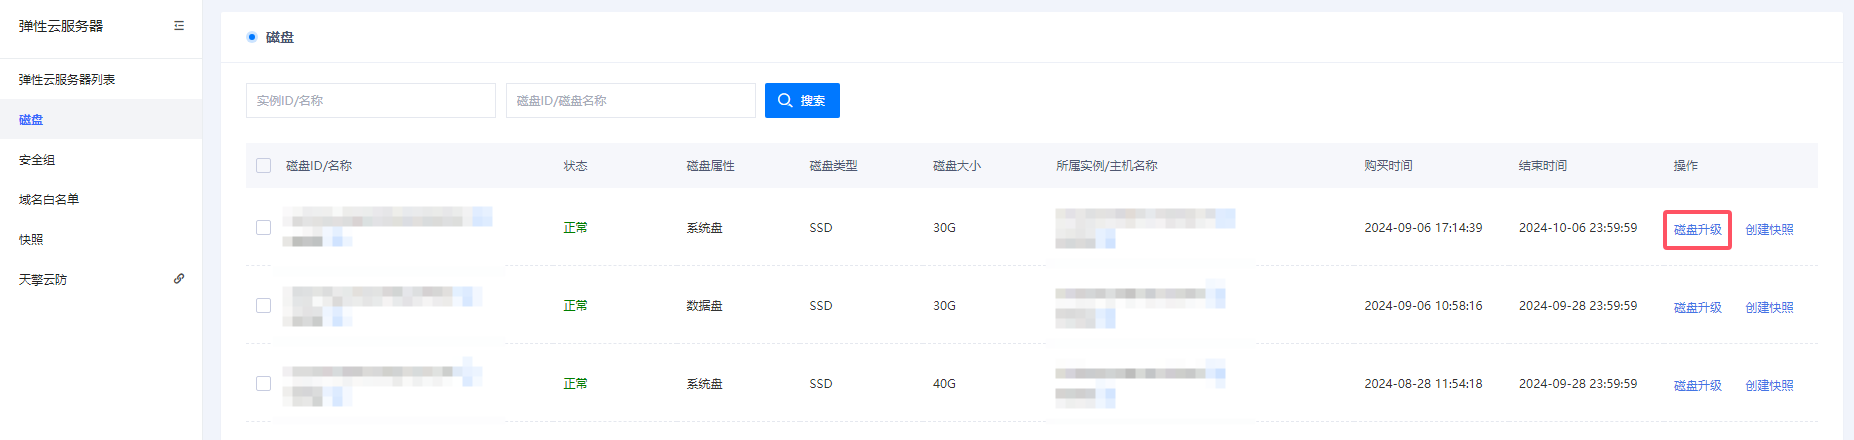This screenshot has height=440, width=1854.
Task: Open 安全组 sidebar item
Action: (x=37, y=160)
